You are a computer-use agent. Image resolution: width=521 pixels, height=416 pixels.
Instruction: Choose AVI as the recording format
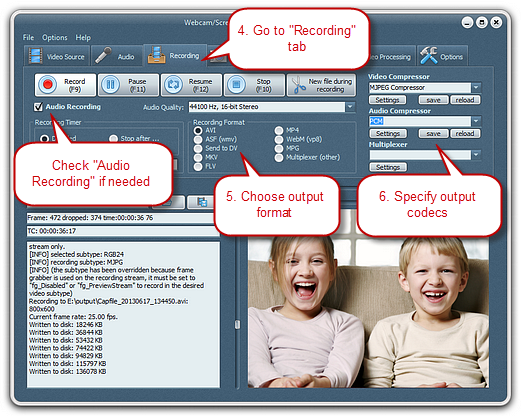point(198,130)
